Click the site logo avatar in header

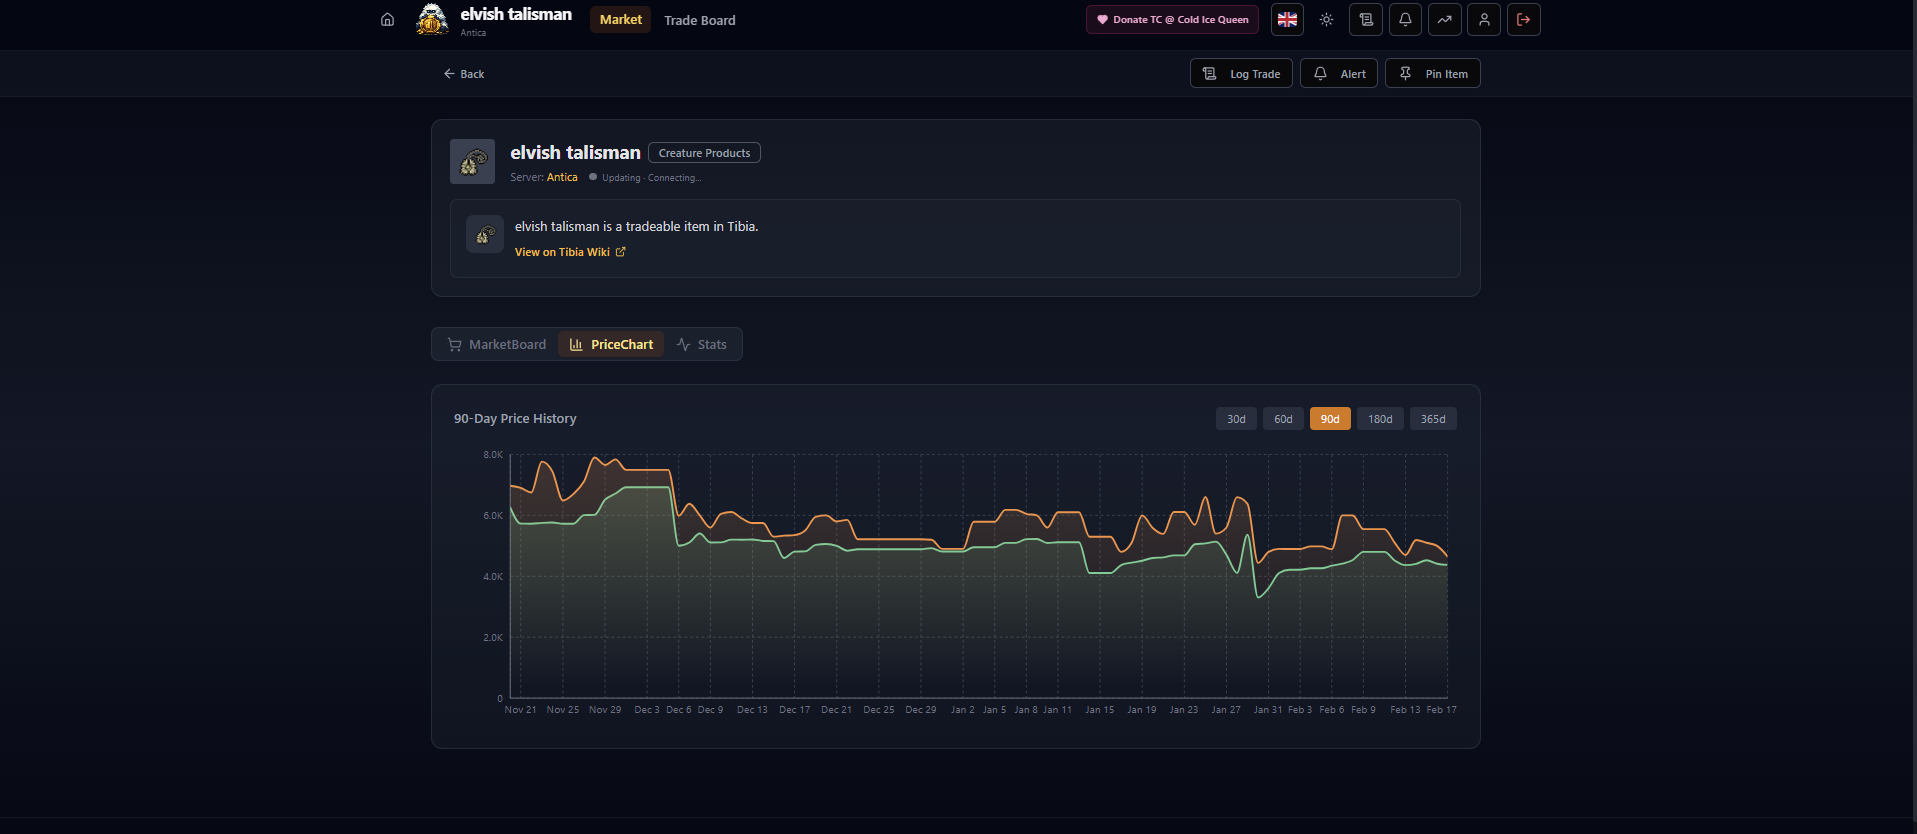point(432,19)
